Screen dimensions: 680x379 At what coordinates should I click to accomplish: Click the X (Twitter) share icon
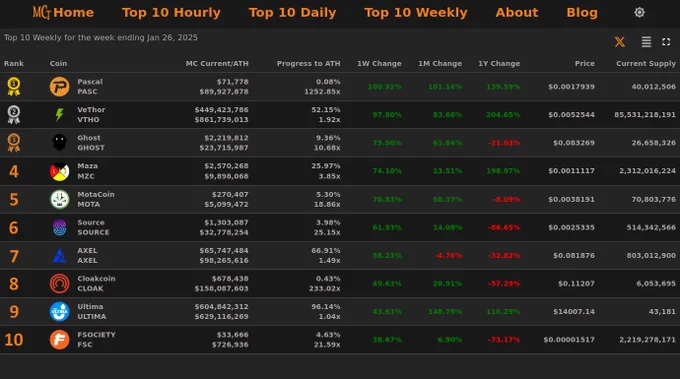pyautogui.click(x=620, y=42)
